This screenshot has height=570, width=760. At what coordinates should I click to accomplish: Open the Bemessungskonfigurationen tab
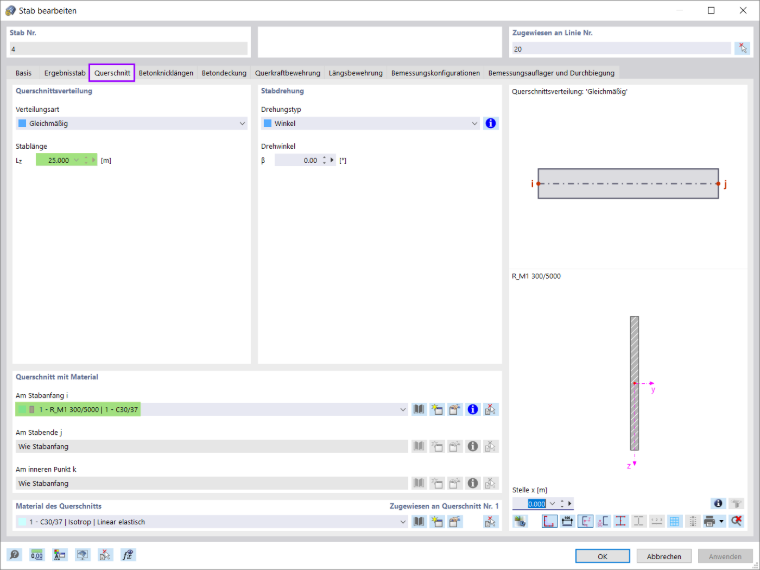[435, 73]
